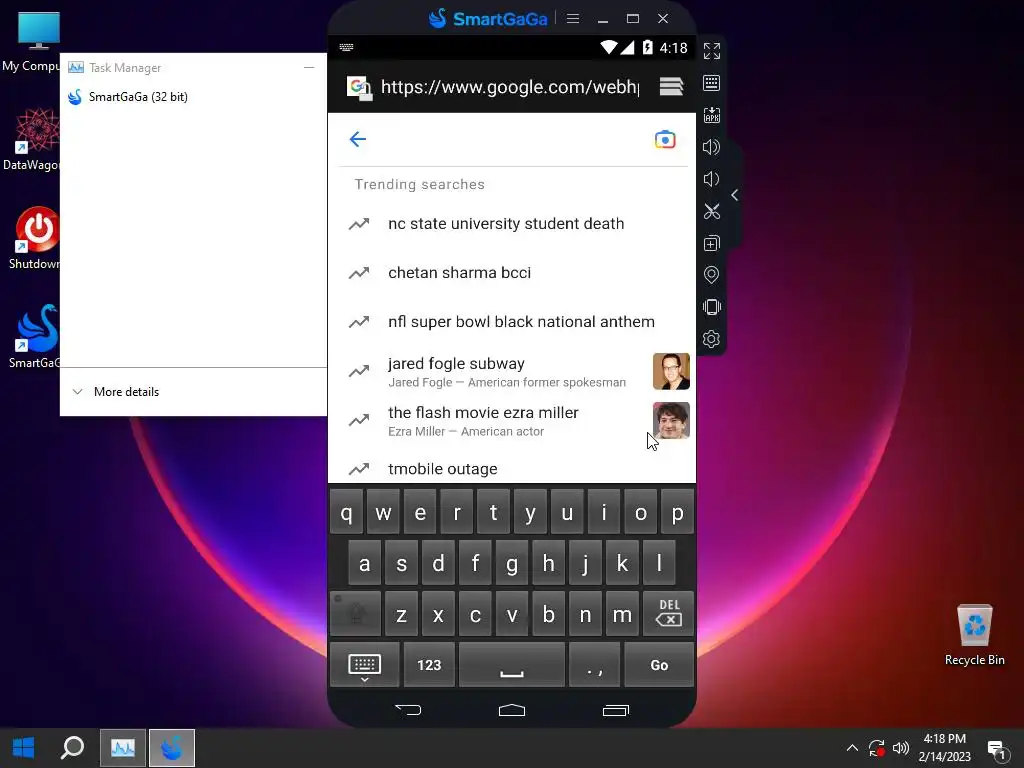Screen dimensions: 1024x768
Task: Tap the 'g' key on keyboard
Action: (x=512, y=562)
